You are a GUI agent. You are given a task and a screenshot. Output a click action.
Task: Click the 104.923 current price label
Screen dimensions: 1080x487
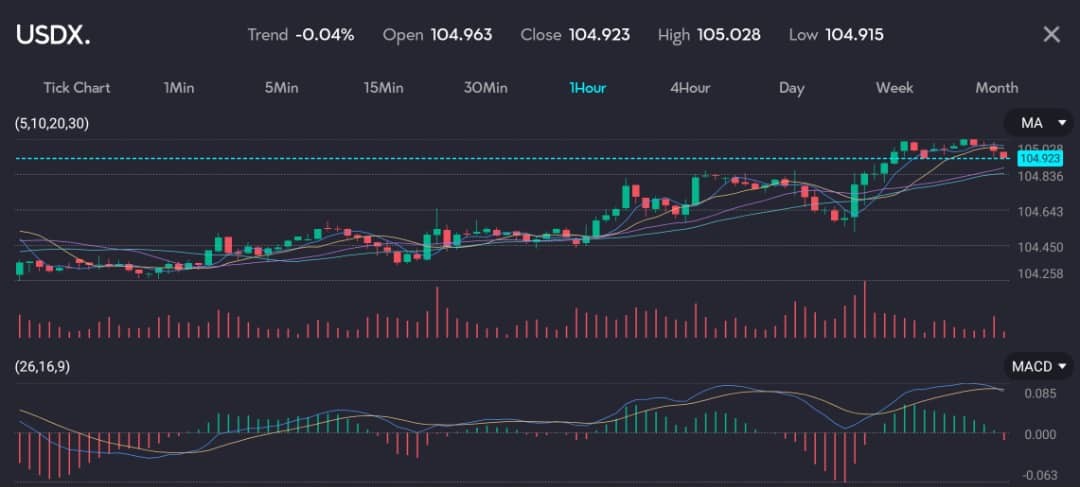tap(1039, 159)
